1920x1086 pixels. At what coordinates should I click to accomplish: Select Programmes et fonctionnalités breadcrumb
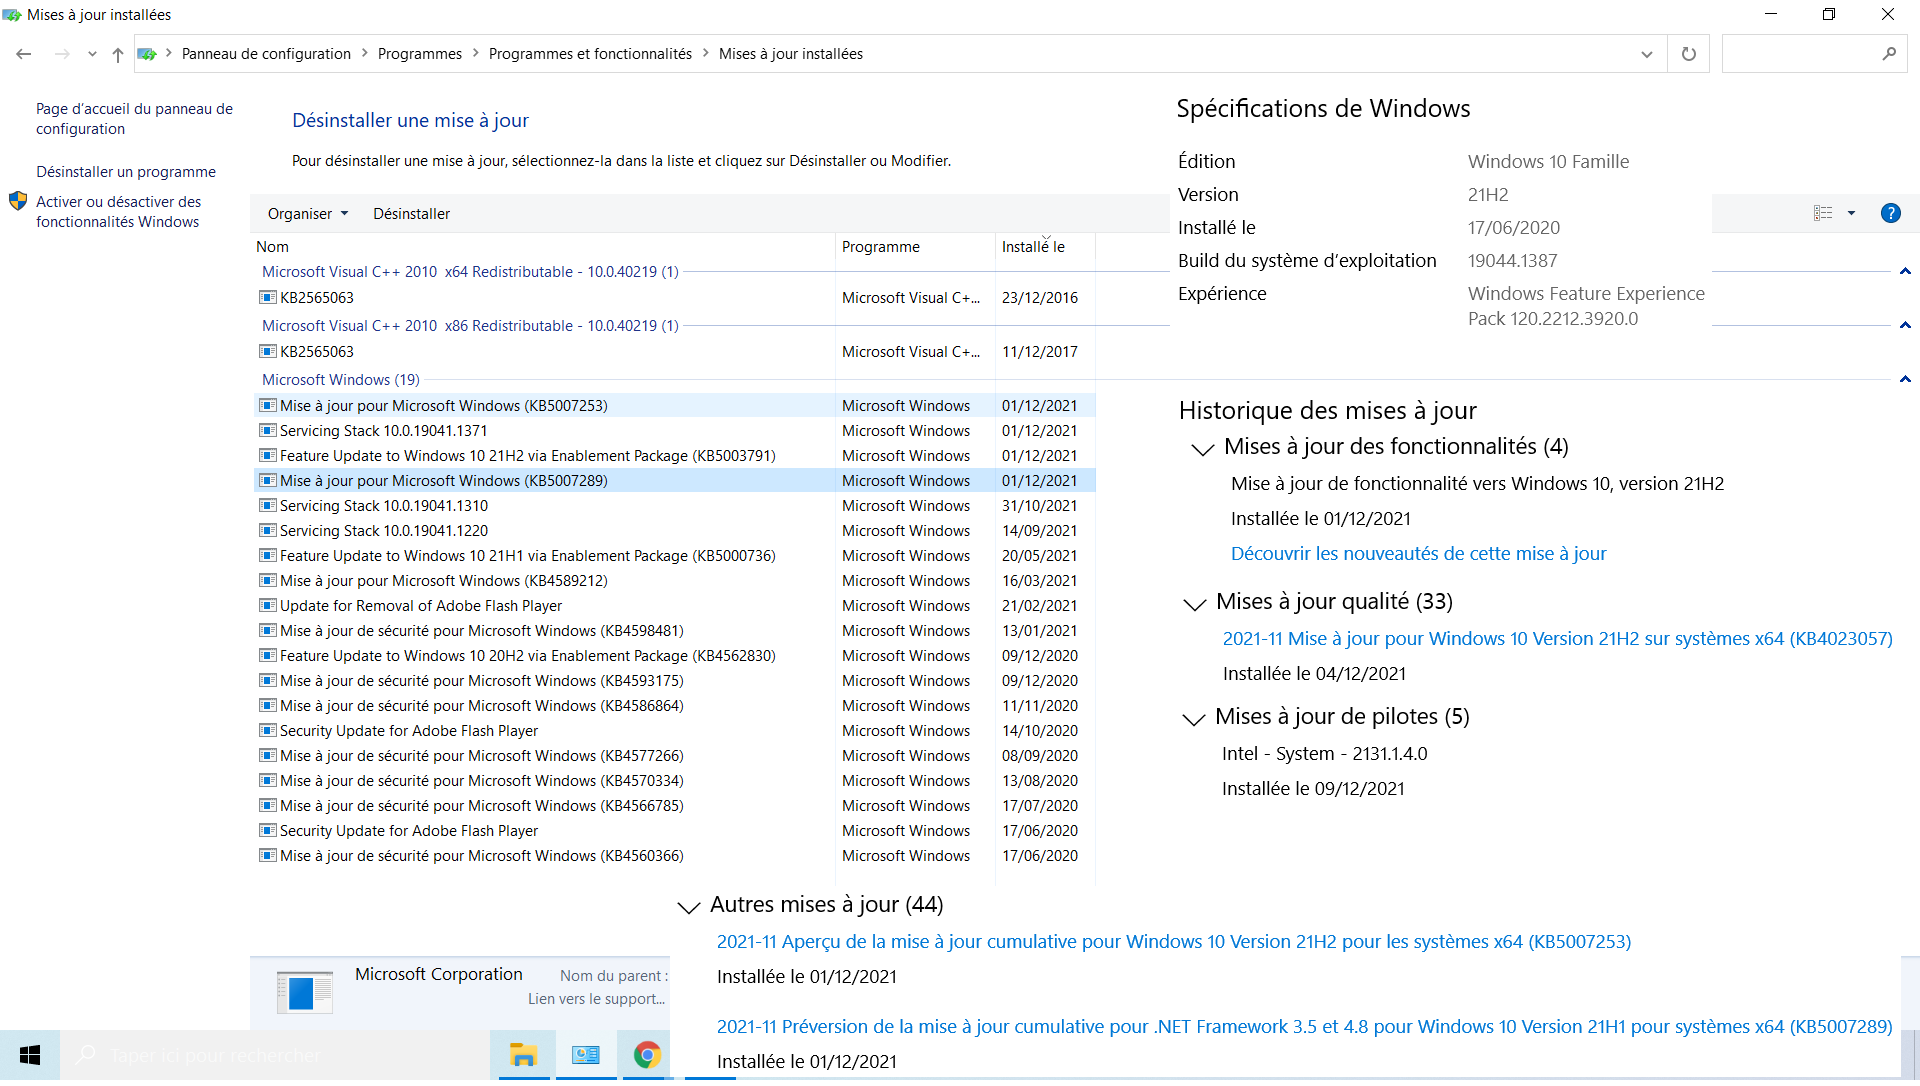pos(590,54)
